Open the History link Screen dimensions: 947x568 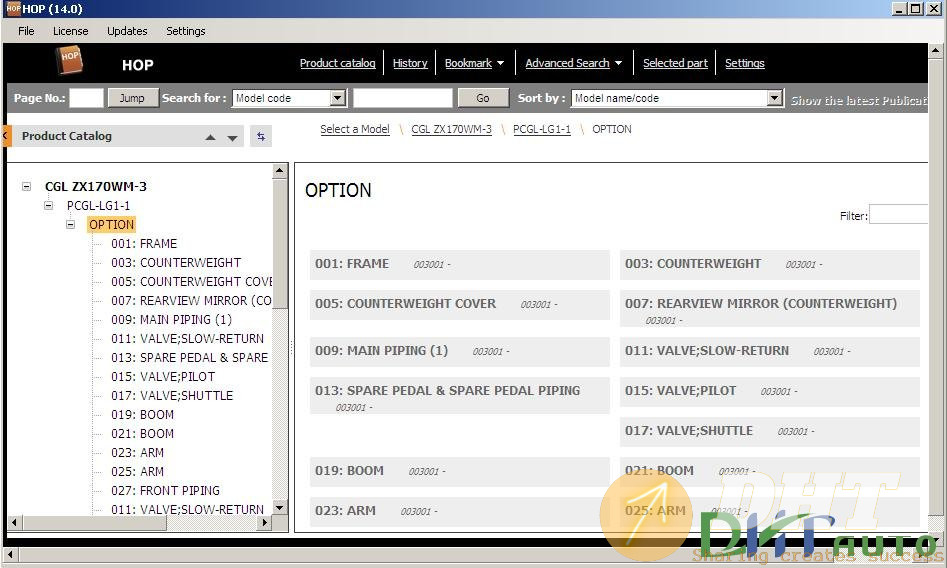coord(410,63)
